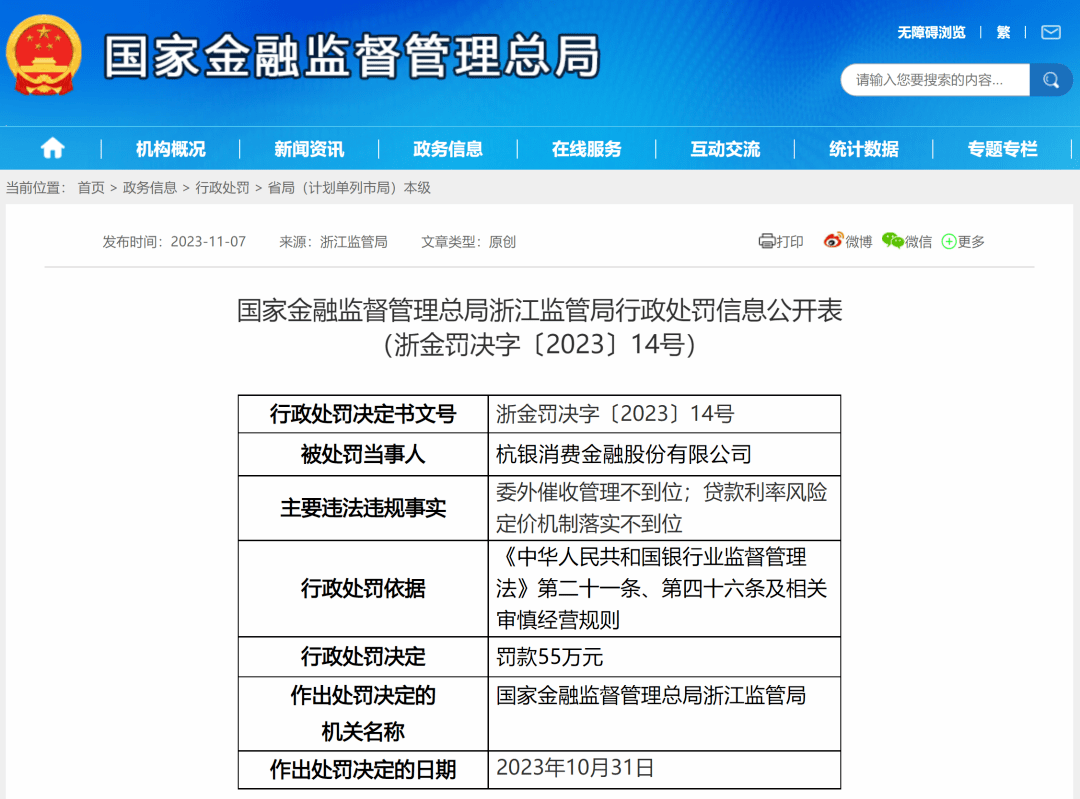Open 政务信息 breadcrumb link

(149, 187)
